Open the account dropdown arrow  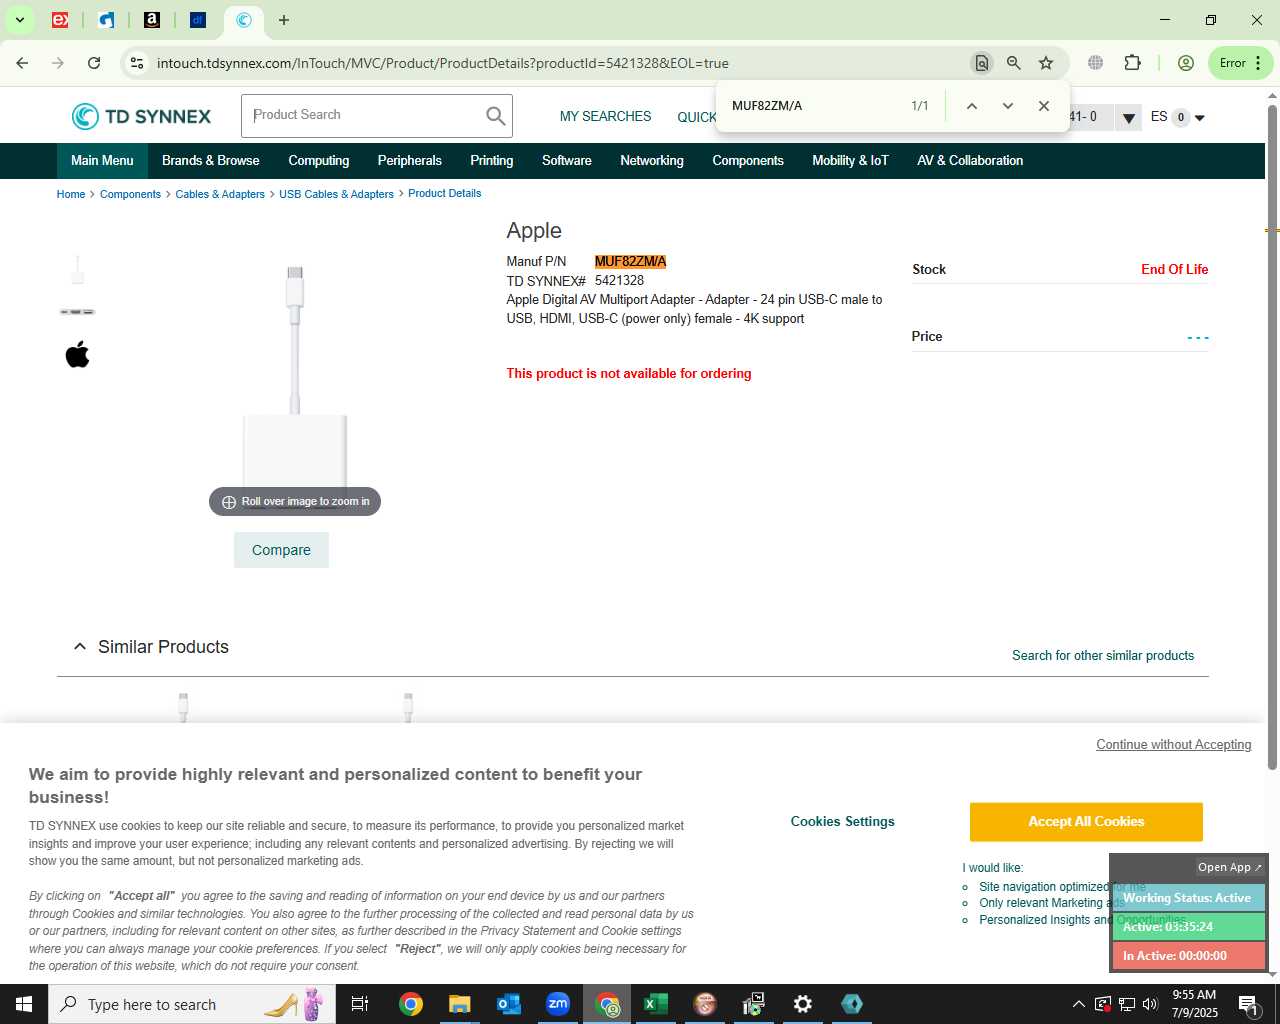point(1129,118)
